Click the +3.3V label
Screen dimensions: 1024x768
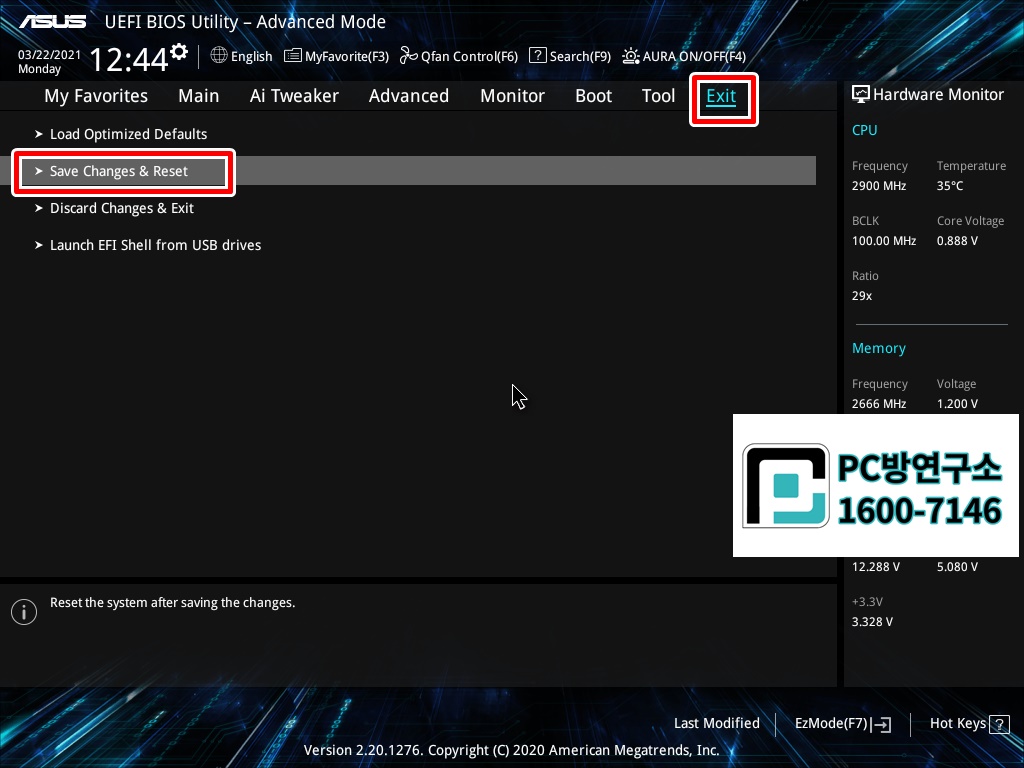point(867,601)
